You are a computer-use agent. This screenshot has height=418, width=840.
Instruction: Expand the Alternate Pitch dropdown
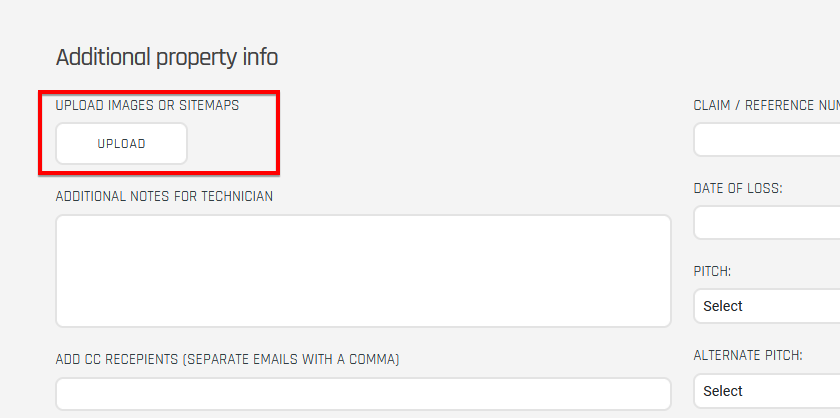click(767, 391)
